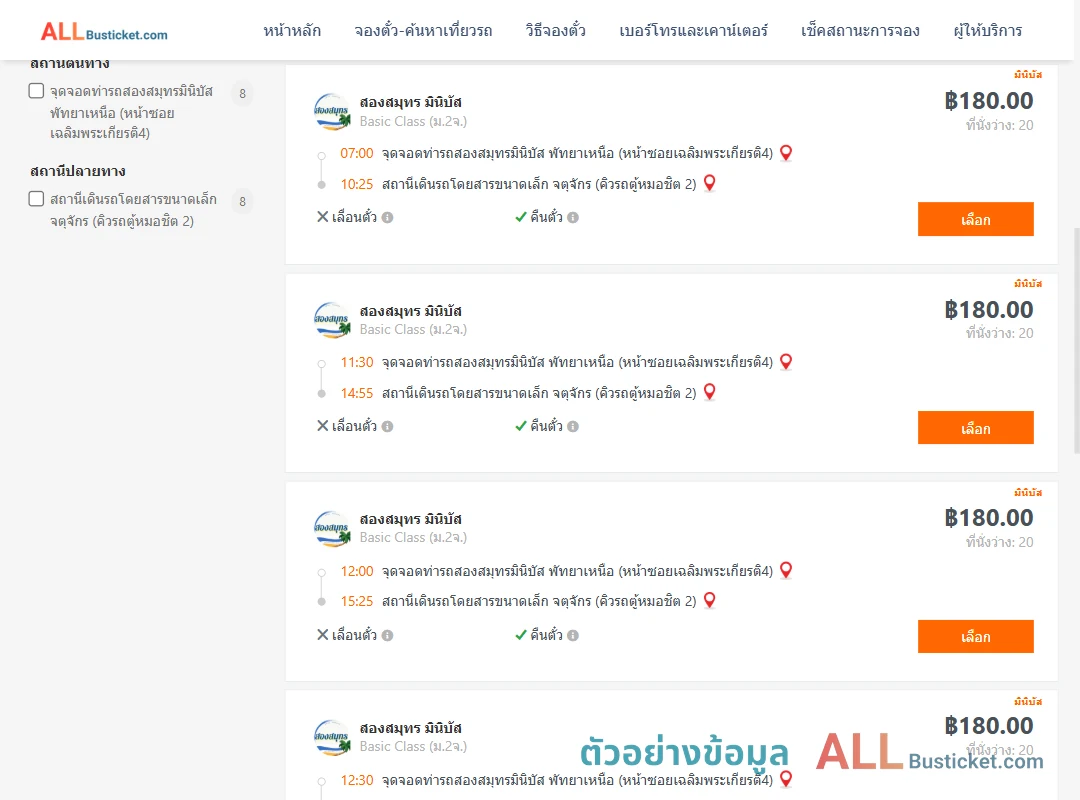The width and height of the screenshot is (1080, 800).
Task: Open the จองตั๋ว-ค้นหาเที่ยวรถ menu item
Action: coord(423,31)
